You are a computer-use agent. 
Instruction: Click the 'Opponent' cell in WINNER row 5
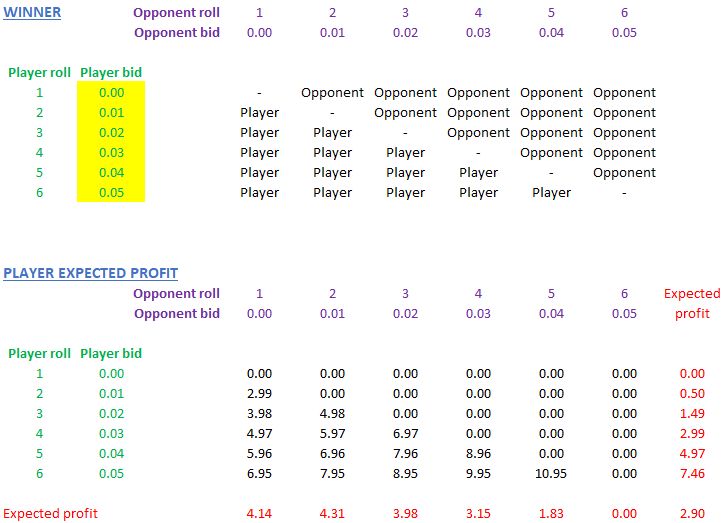[624, 172]
